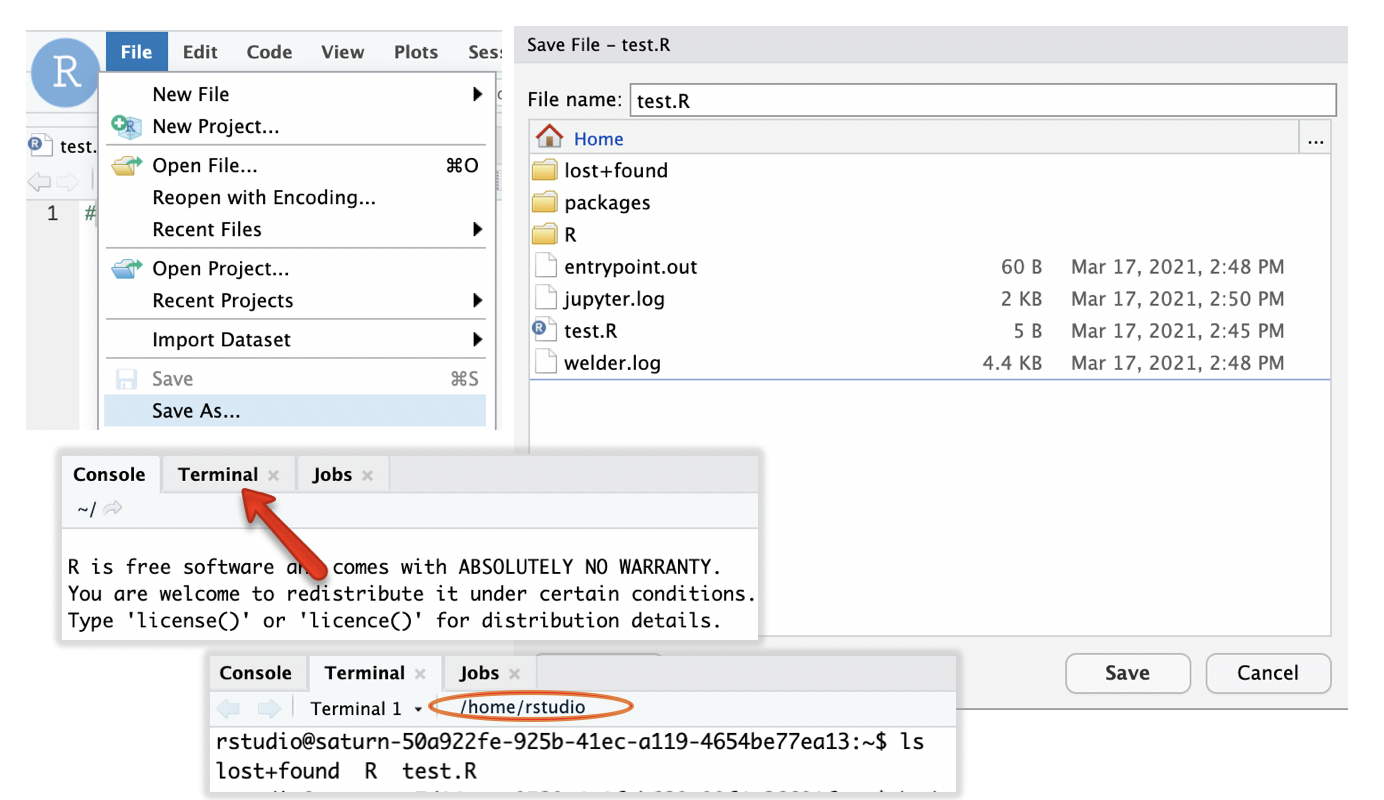
Task: Expand the Recent Projects submenu arrow
Action: point(478,301)
